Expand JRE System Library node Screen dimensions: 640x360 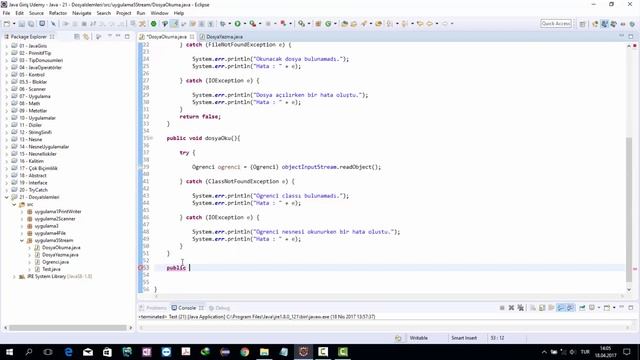click(x=14, y=276)
